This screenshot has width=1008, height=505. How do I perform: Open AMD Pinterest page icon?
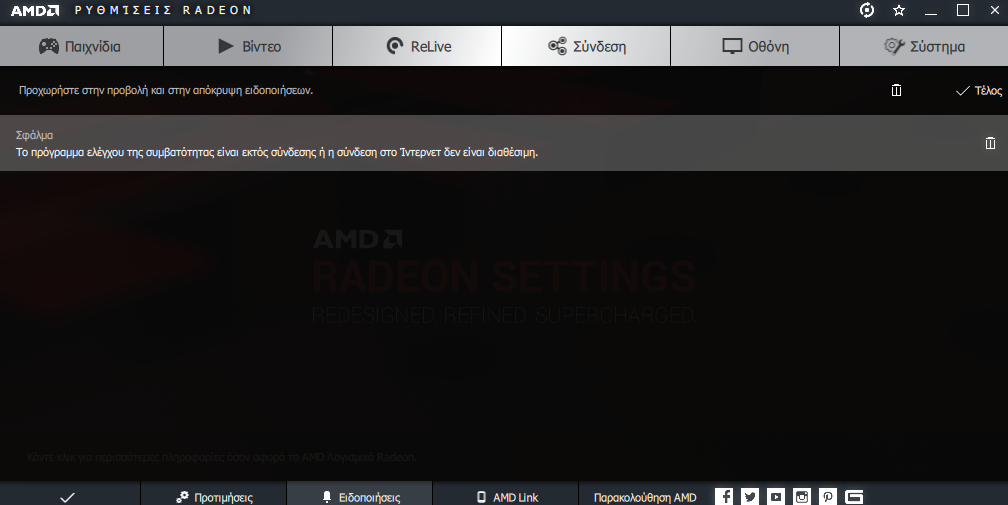(x=827, y=496)
